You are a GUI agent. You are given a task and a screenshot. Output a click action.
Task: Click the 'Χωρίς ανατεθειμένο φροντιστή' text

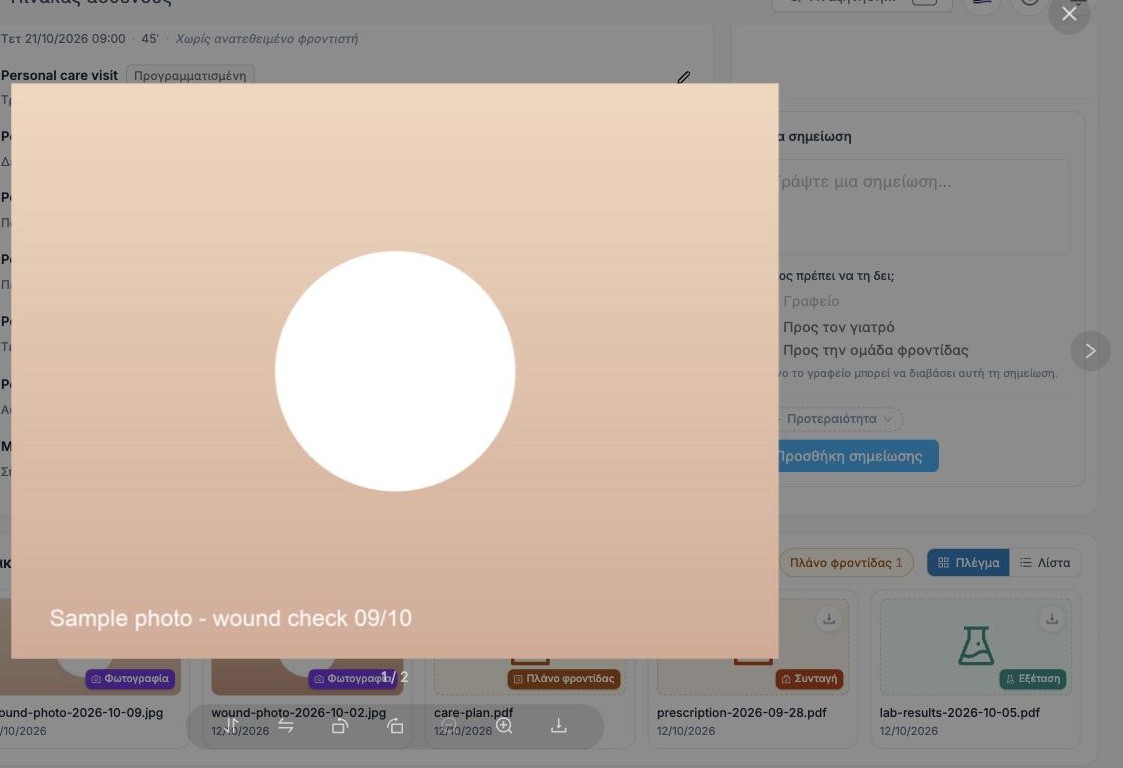point(266,39)
